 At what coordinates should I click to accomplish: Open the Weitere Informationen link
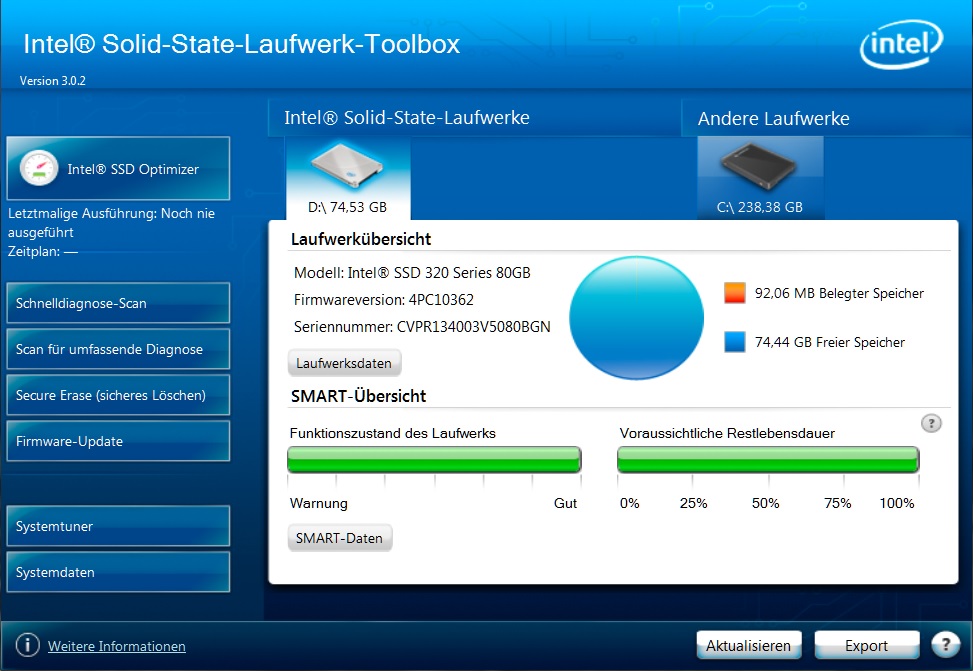[117, 646]
